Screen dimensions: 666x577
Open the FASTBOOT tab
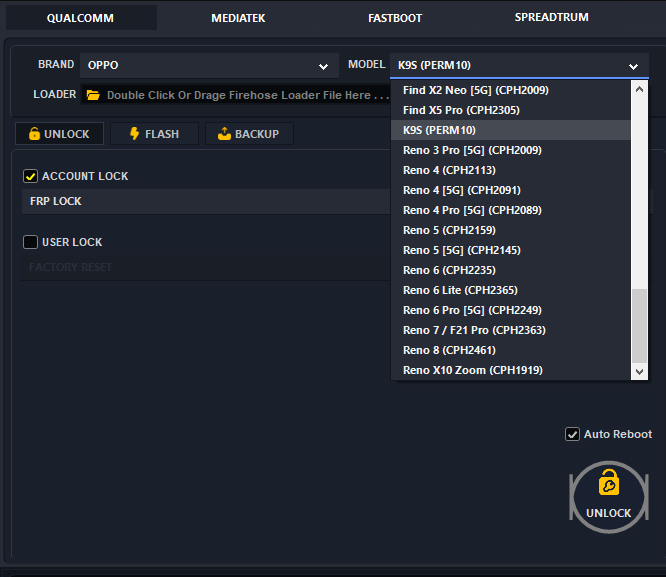[395, 18]
